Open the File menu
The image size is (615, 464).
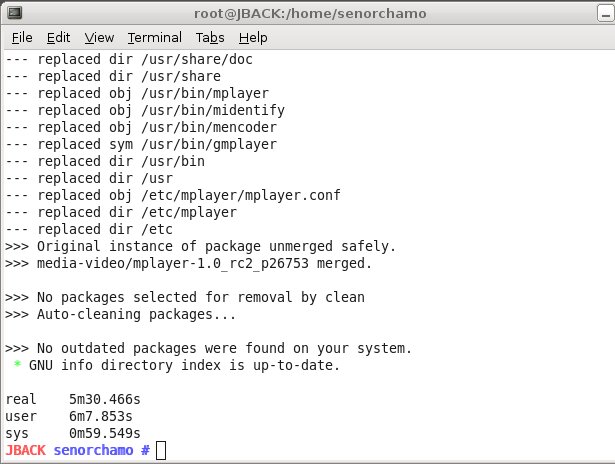click(x=22, y=38)
